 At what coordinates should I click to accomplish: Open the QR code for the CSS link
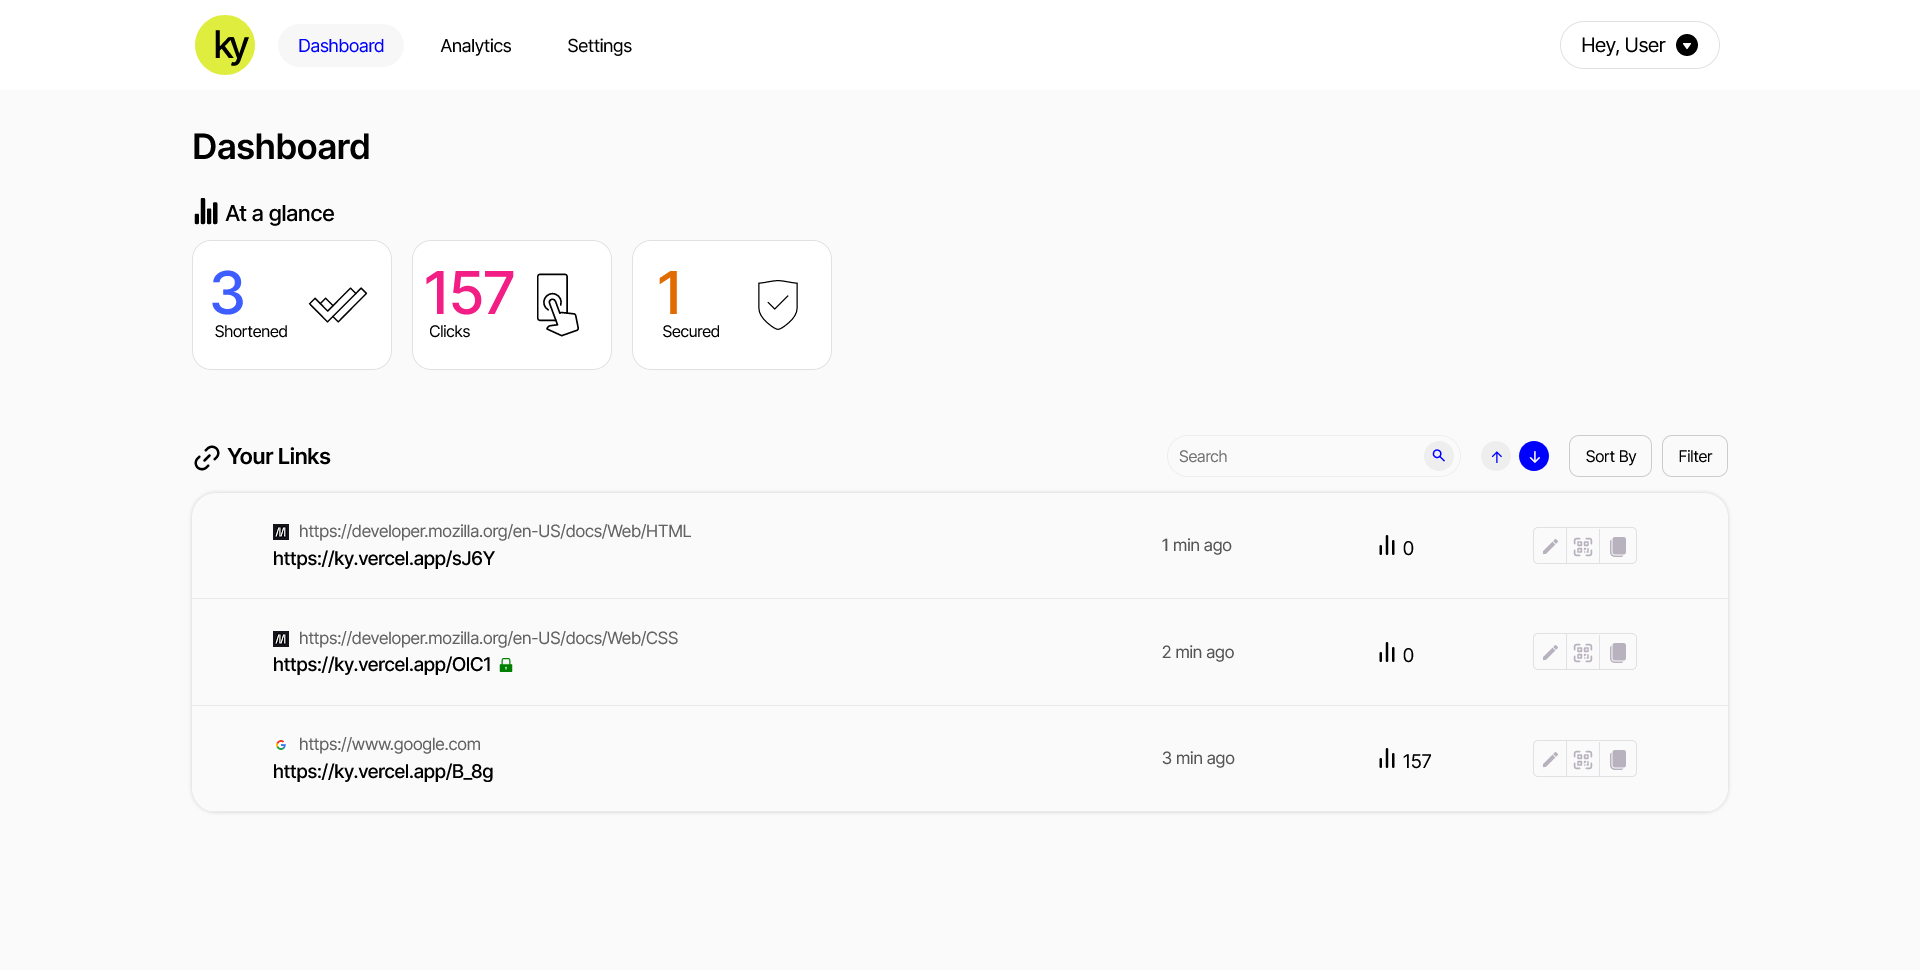pyautogui.click(x=1584, y=652)
